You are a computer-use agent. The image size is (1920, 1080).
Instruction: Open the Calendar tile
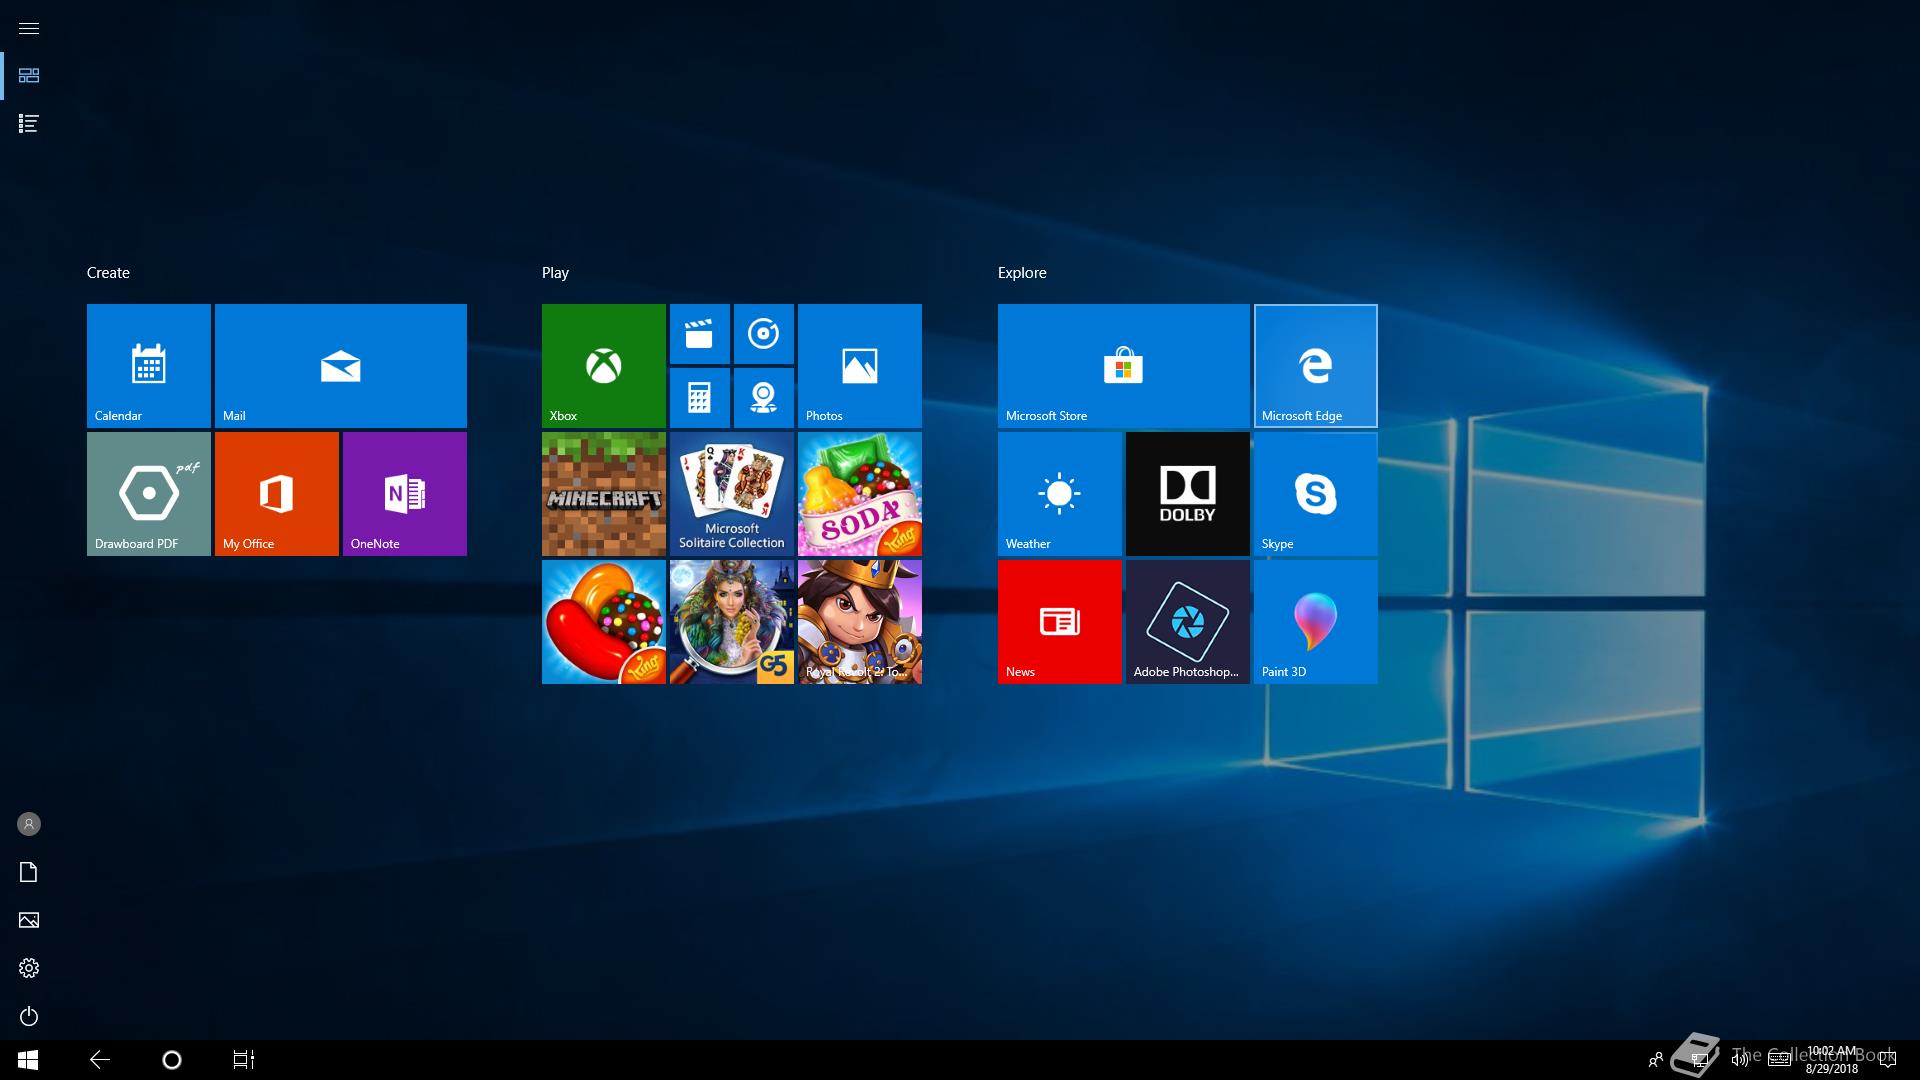click(x=149, y=366)
